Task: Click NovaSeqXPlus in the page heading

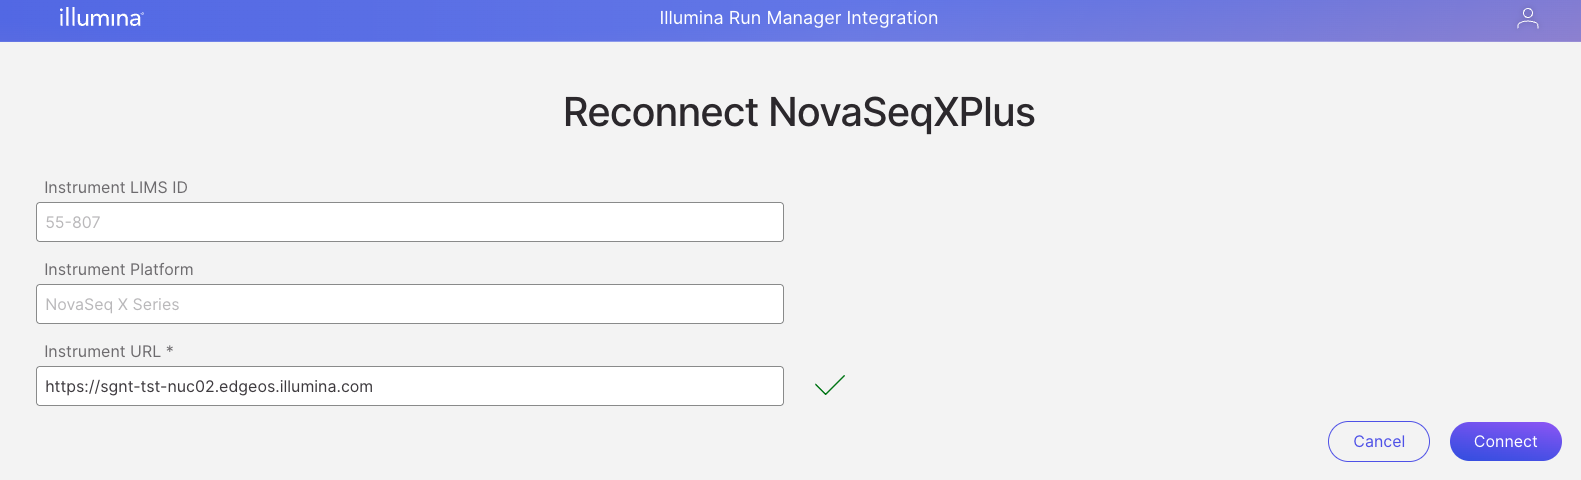Action: click(901, 112)
